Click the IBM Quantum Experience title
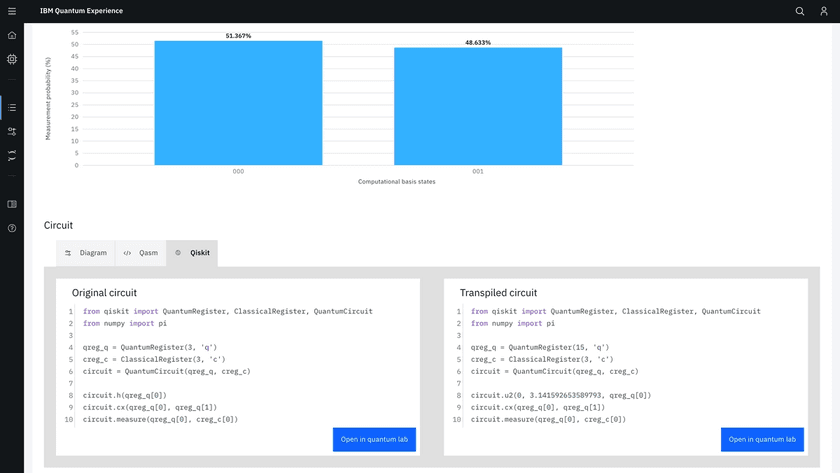Viewport: 840px width, 473px height. [x=81, y=11]
